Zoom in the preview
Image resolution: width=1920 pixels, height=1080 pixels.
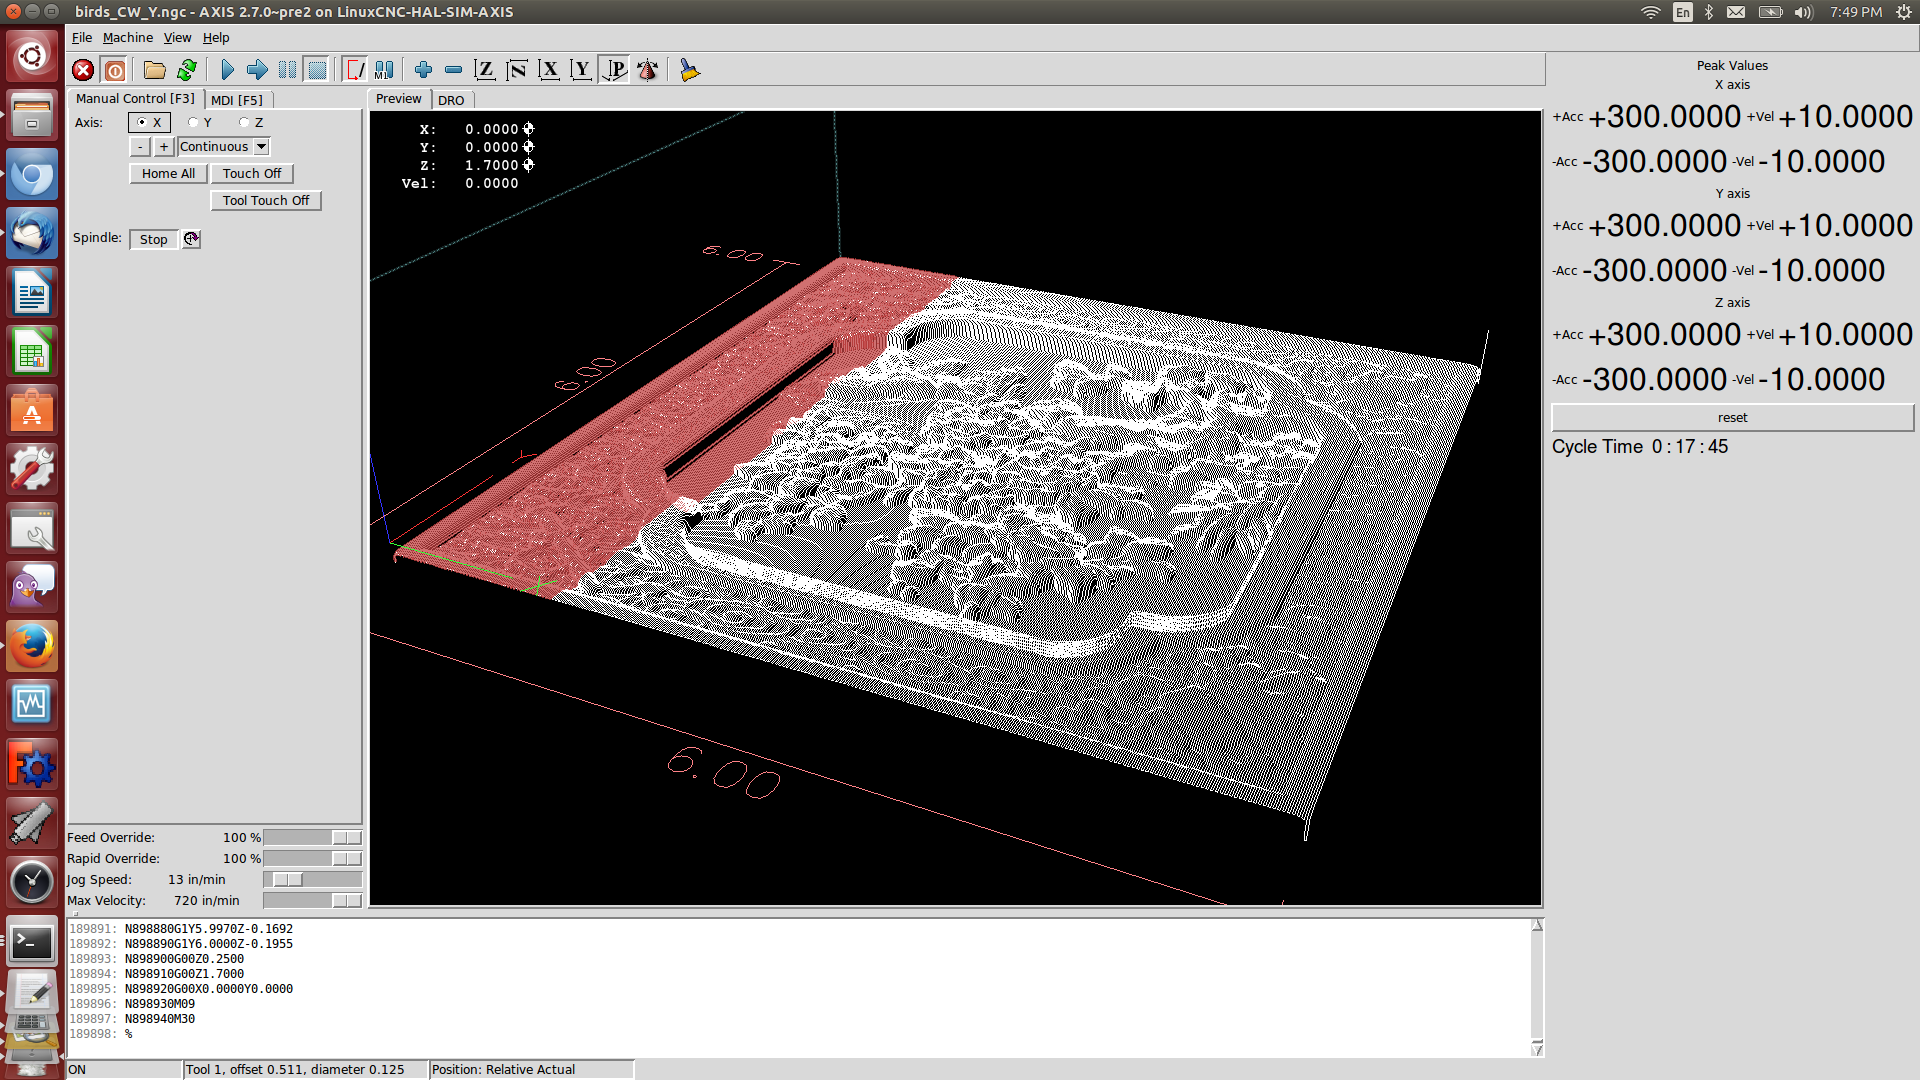coord(423,70)
